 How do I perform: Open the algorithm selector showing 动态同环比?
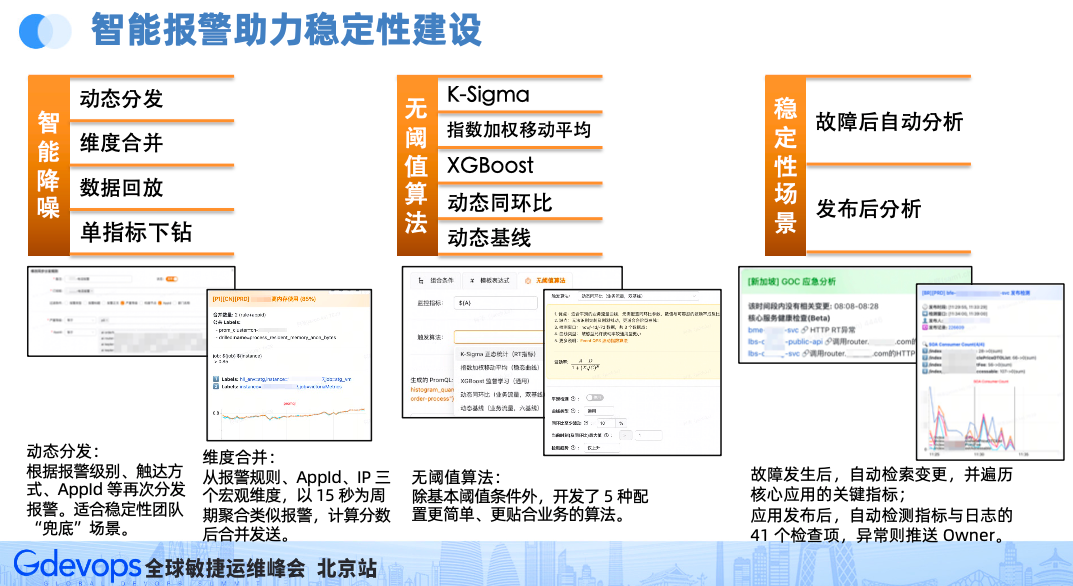[636, 296]
